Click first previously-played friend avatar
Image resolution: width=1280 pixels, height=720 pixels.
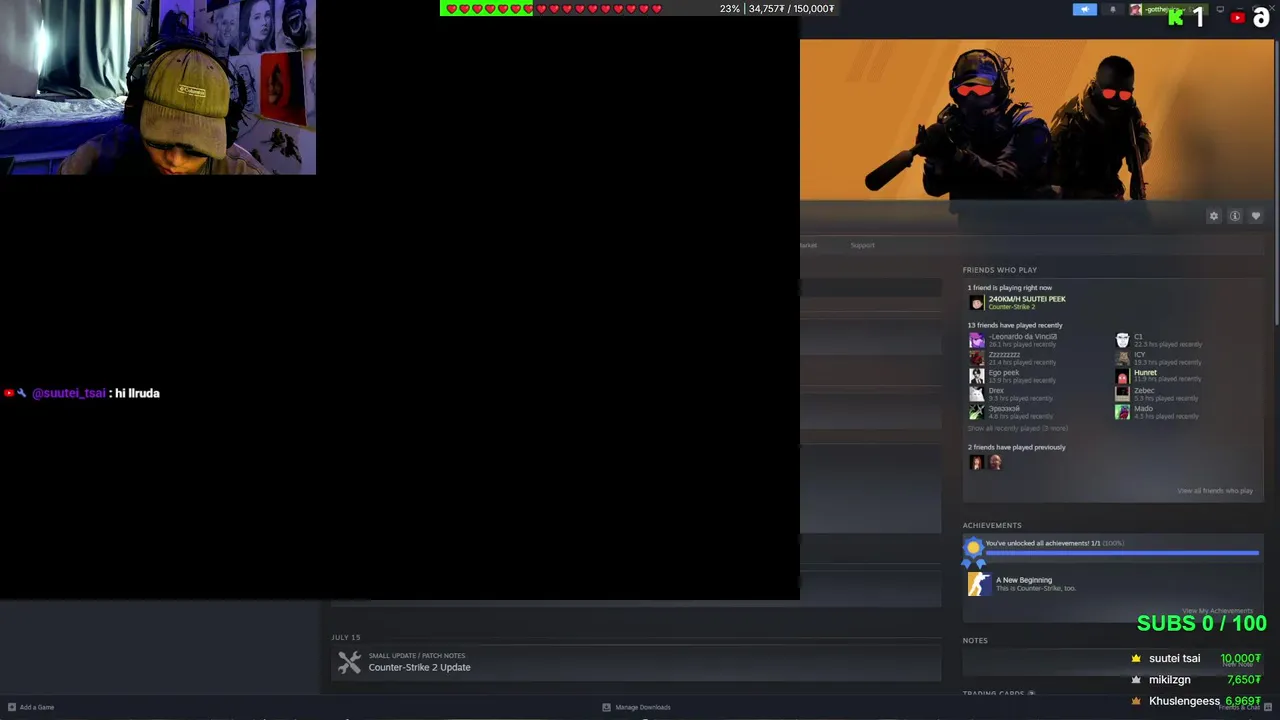[976, 462]
